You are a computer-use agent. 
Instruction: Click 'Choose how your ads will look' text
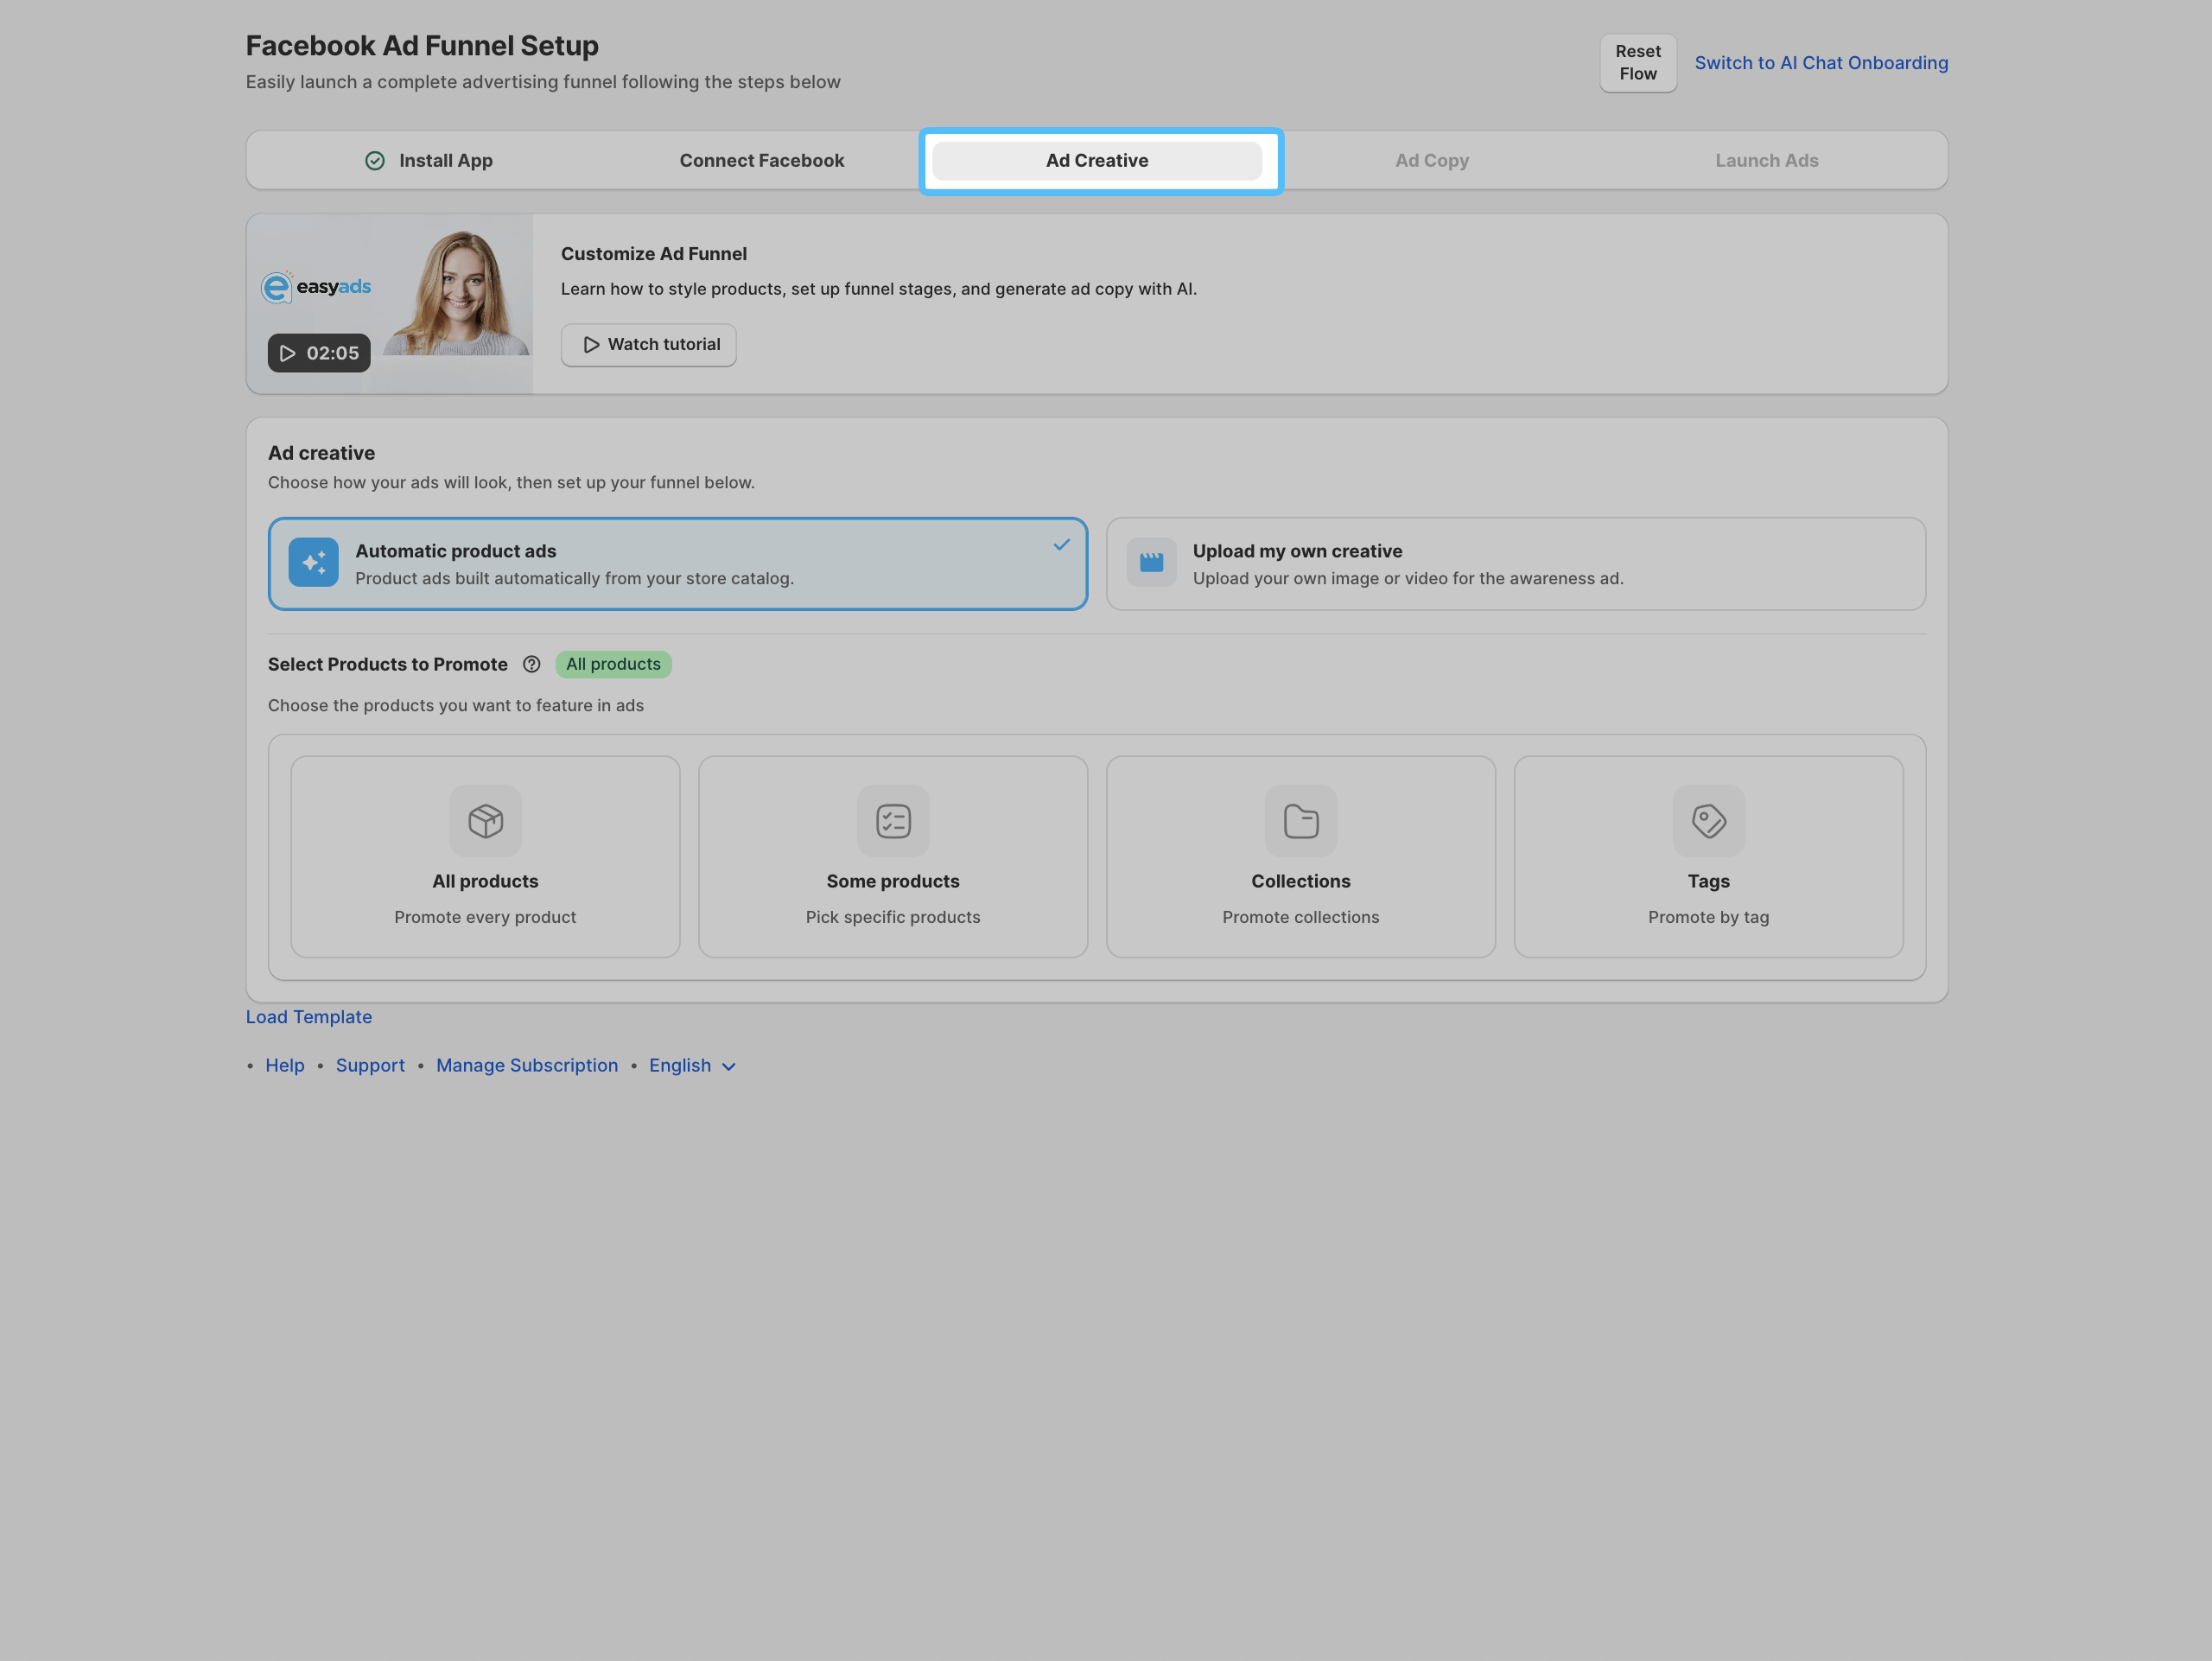coord(511,483)
